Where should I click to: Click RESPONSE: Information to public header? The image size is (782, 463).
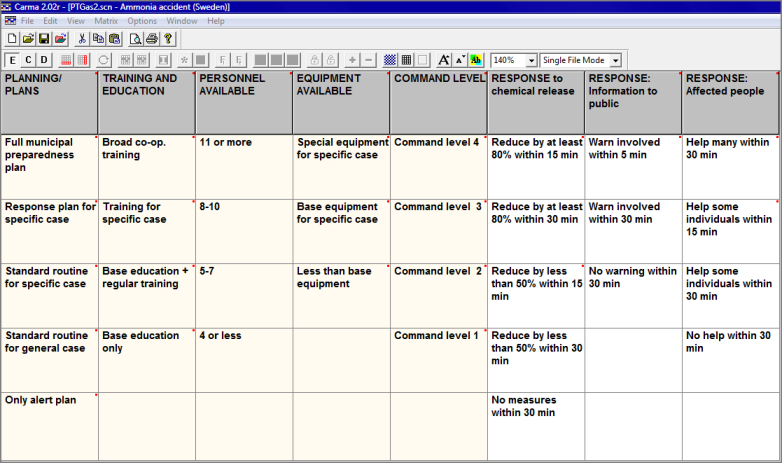pos(633,103)
